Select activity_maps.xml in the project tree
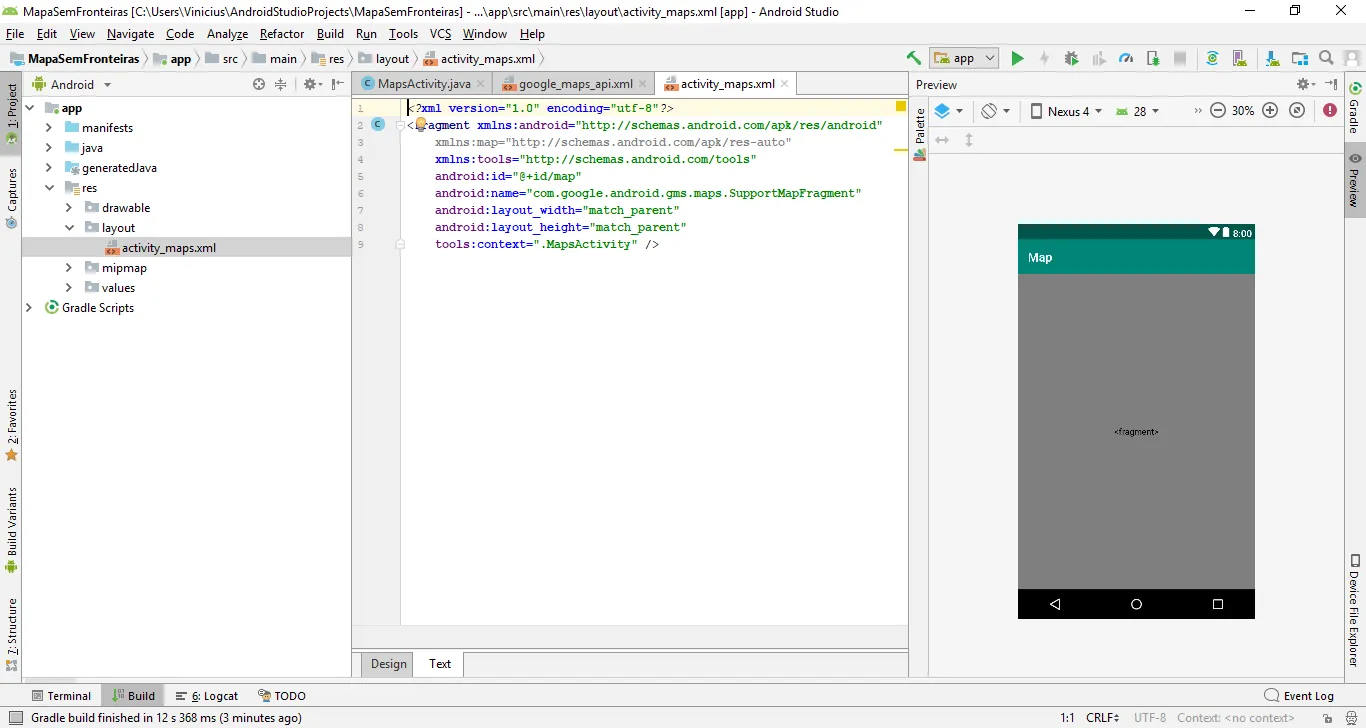This screenshot has height=728, width=1366. click(x=168, y=248)
